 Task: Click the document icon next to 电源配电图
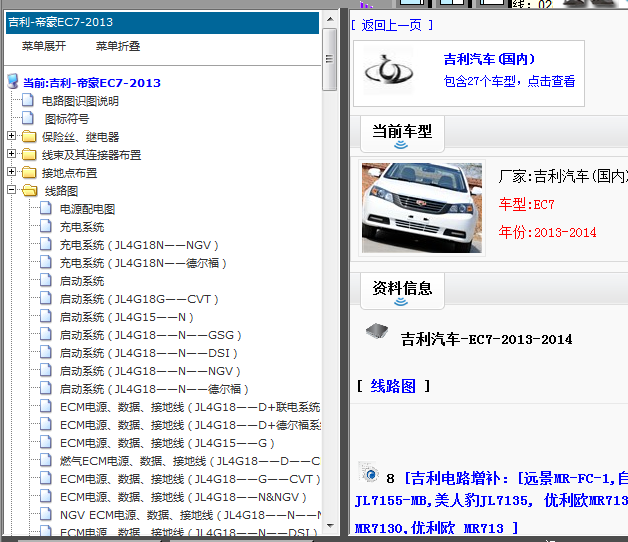tap(46, 209)
